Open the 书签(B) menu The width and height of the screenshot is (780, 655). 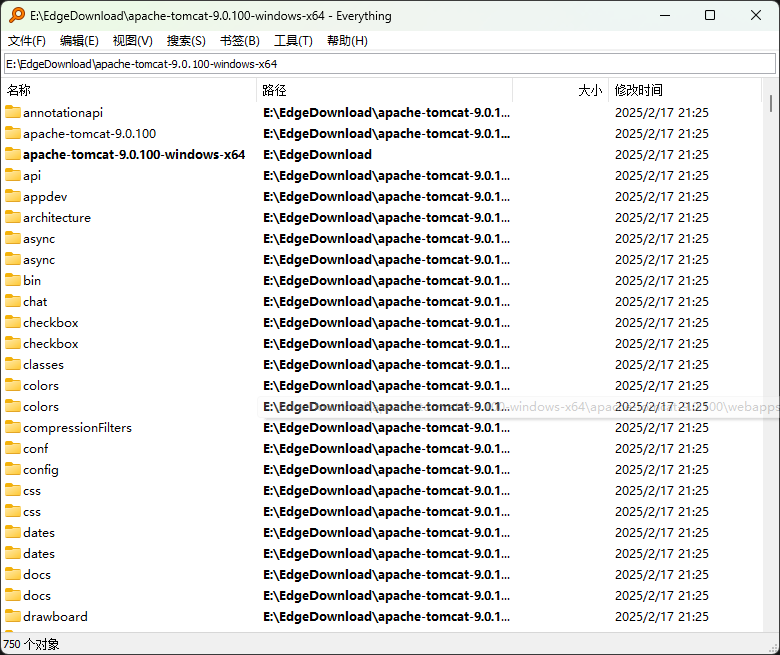239,41
